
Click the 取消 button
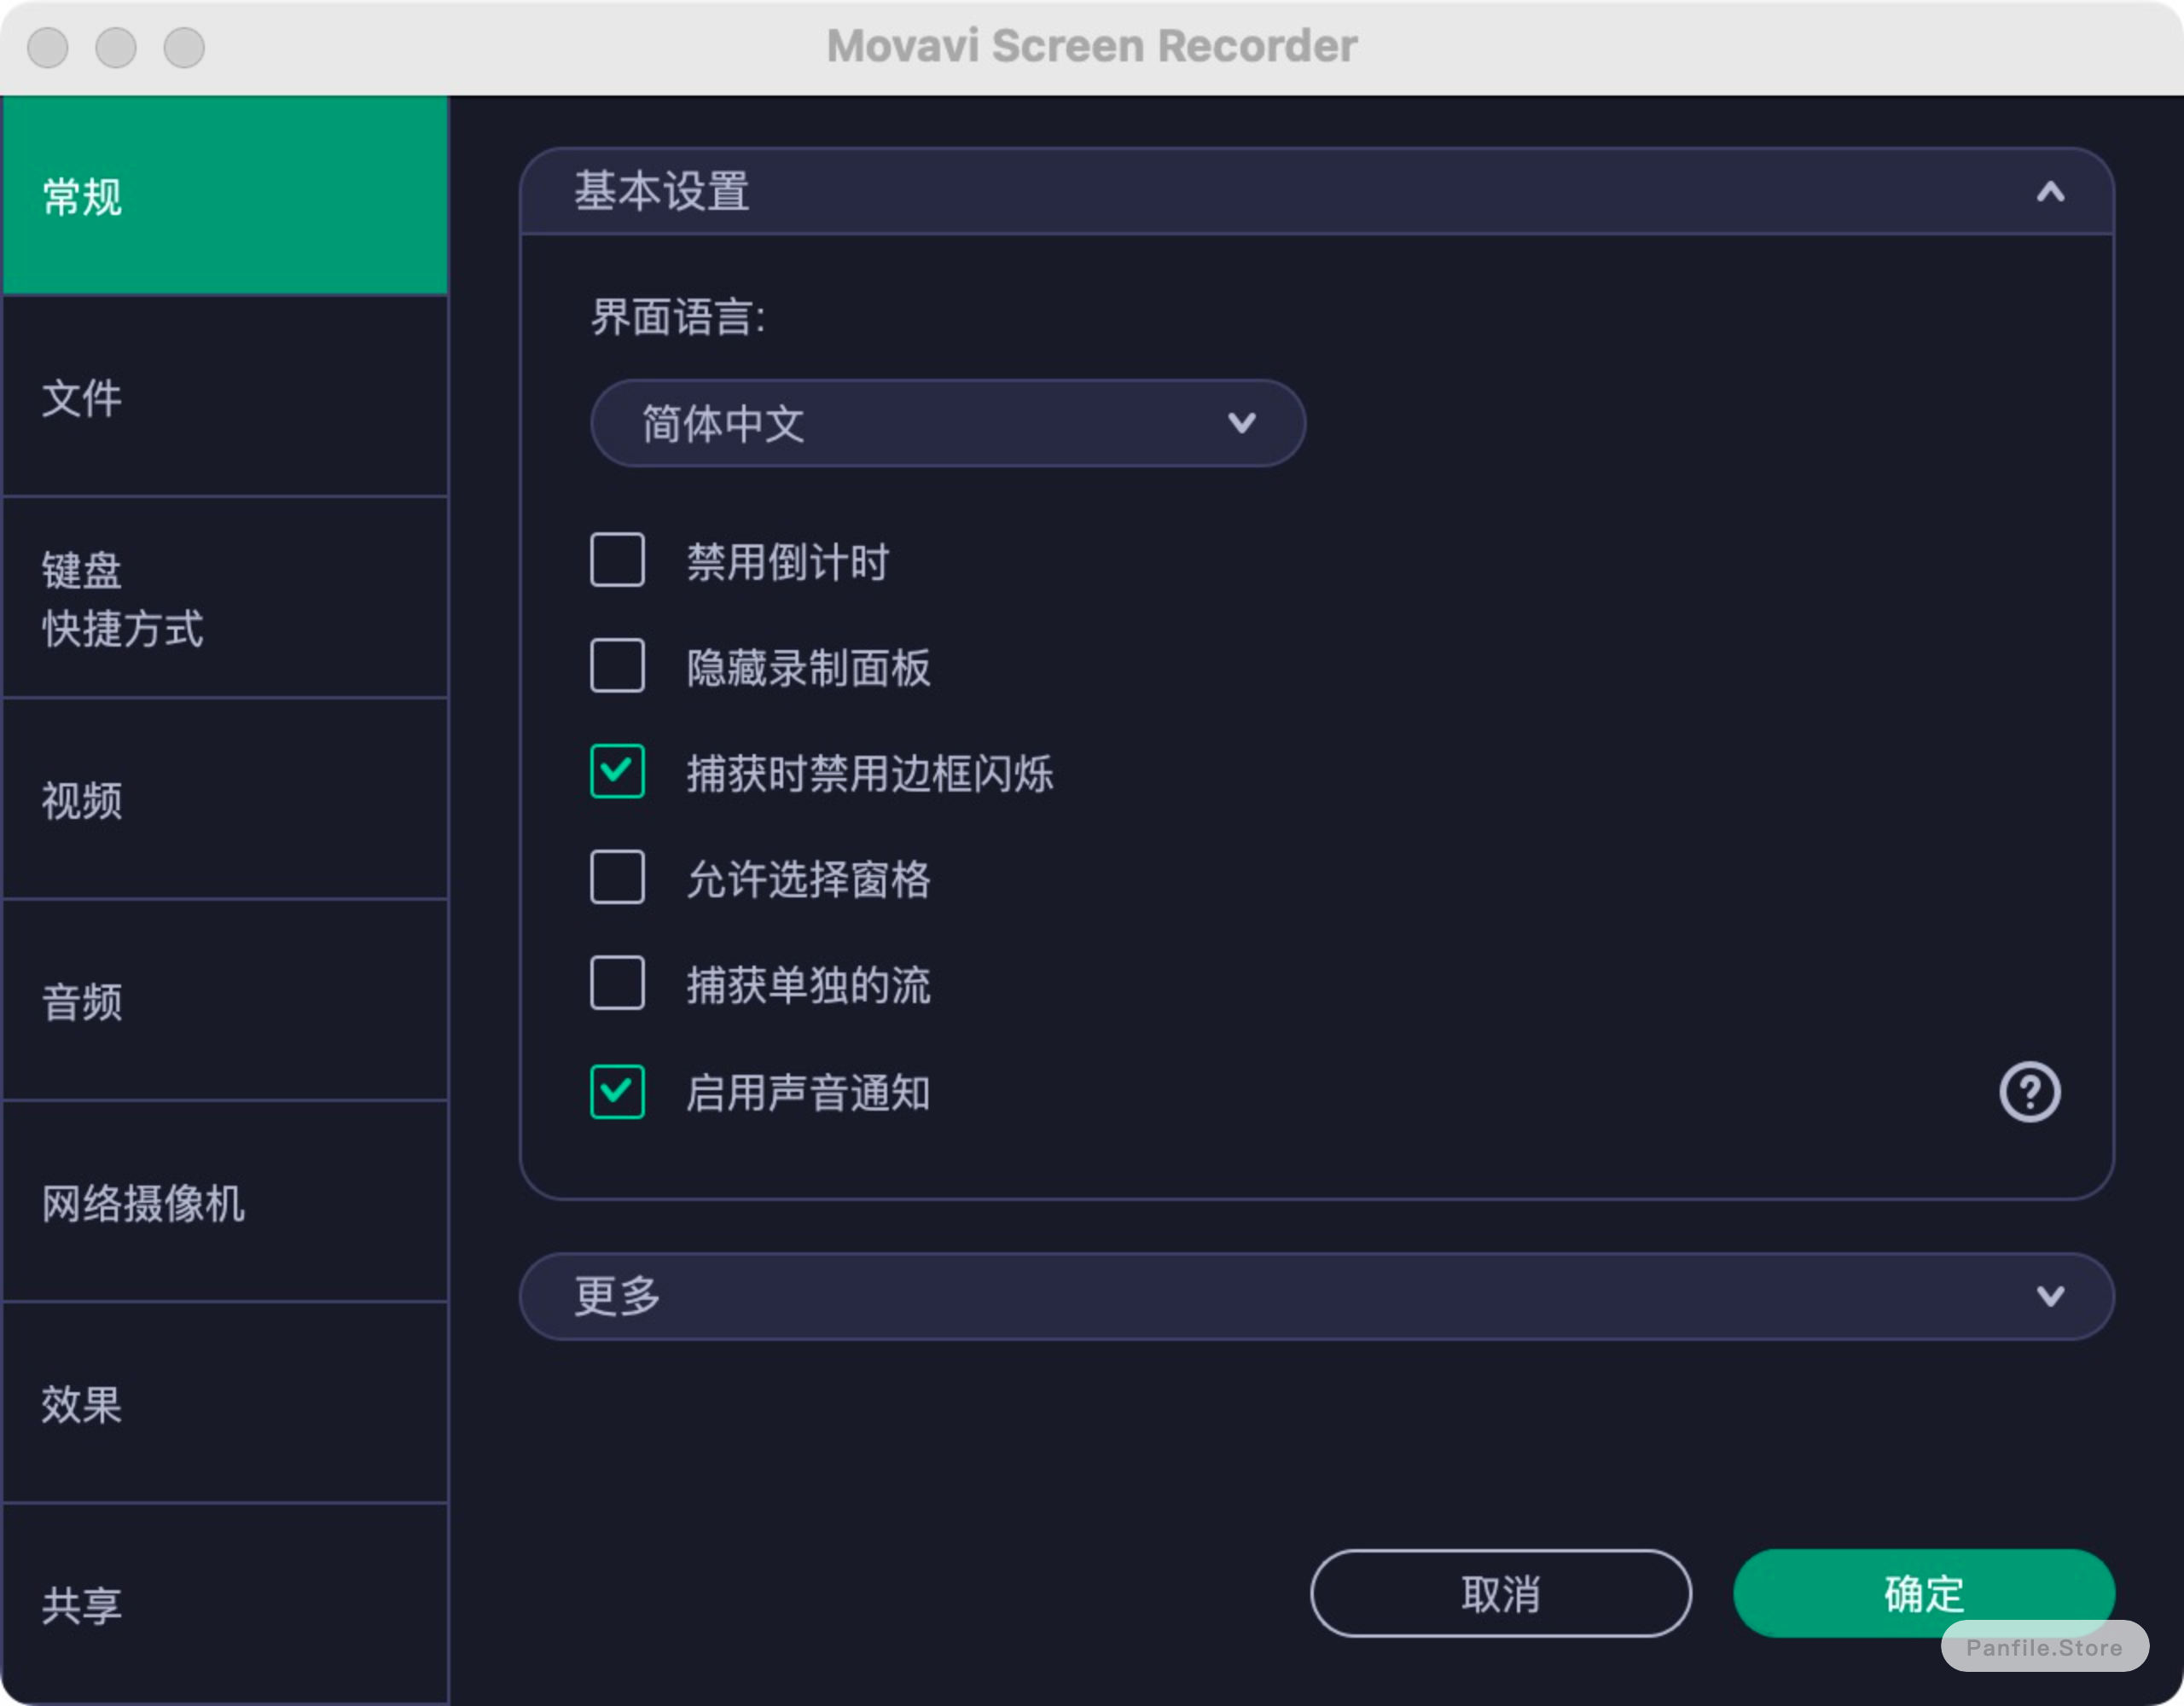click(1501, 1594)
